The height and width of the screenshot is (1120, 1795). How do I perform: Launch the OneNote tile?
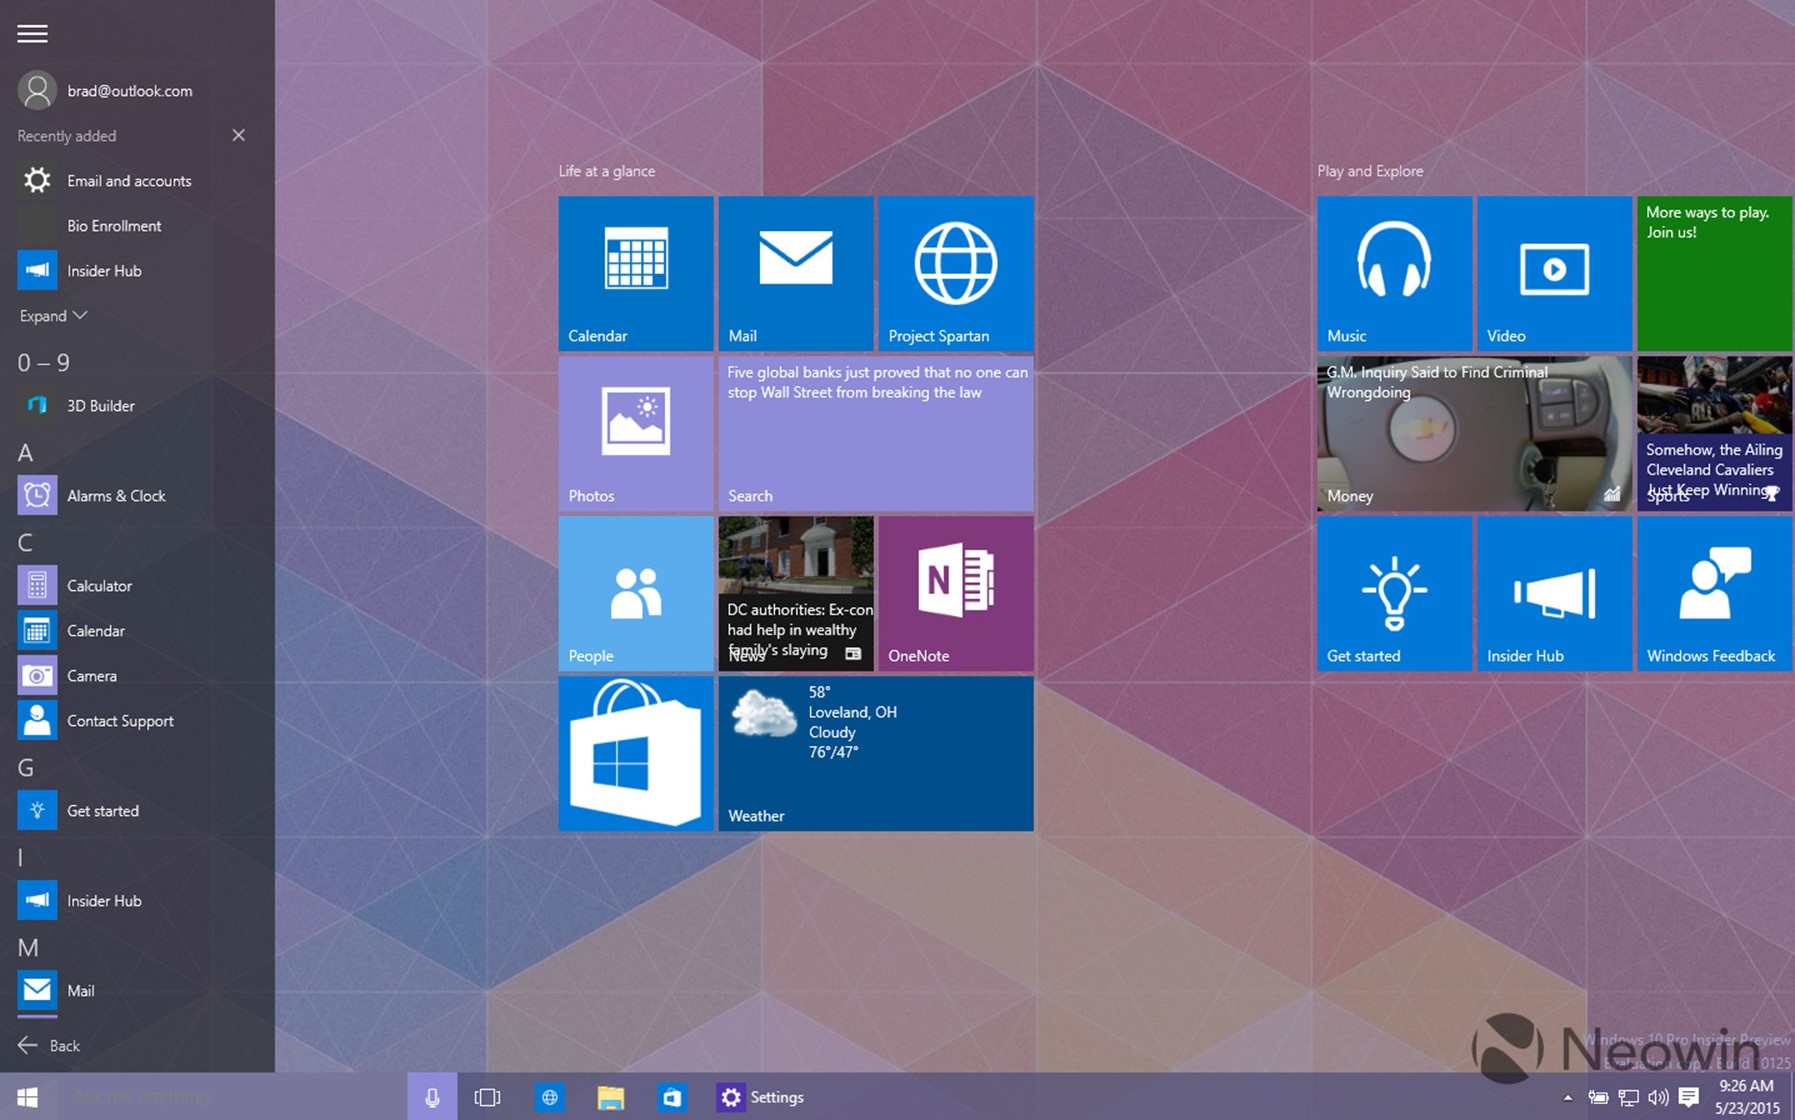(x=955, y=593)
